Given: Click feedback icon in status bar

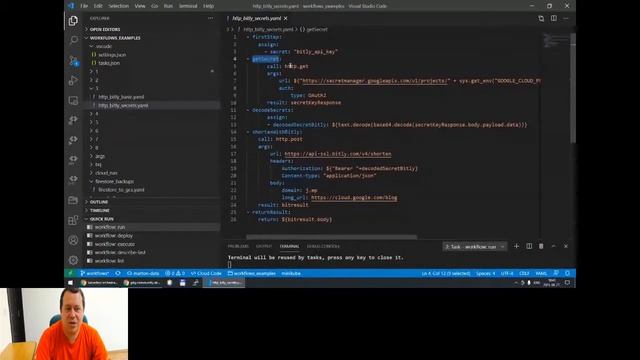Looking at the screenshot, I should click(x=556, y=273).
